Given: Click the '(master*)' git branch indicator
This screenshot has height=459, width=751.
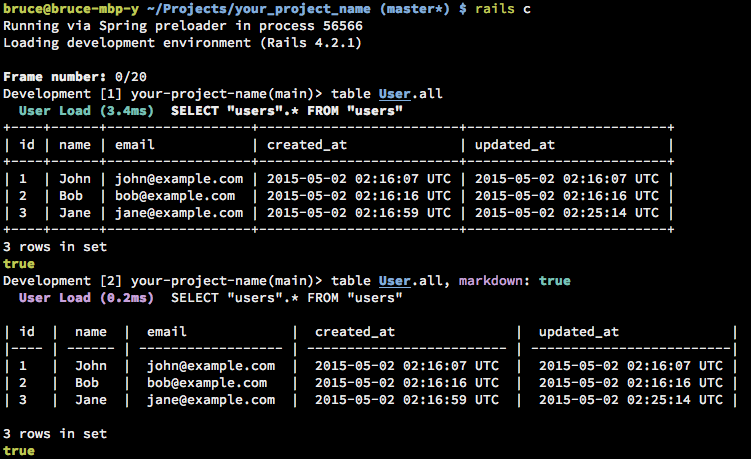Looking at the screenshot, I should pyautogui.click(x=414, y=9).
